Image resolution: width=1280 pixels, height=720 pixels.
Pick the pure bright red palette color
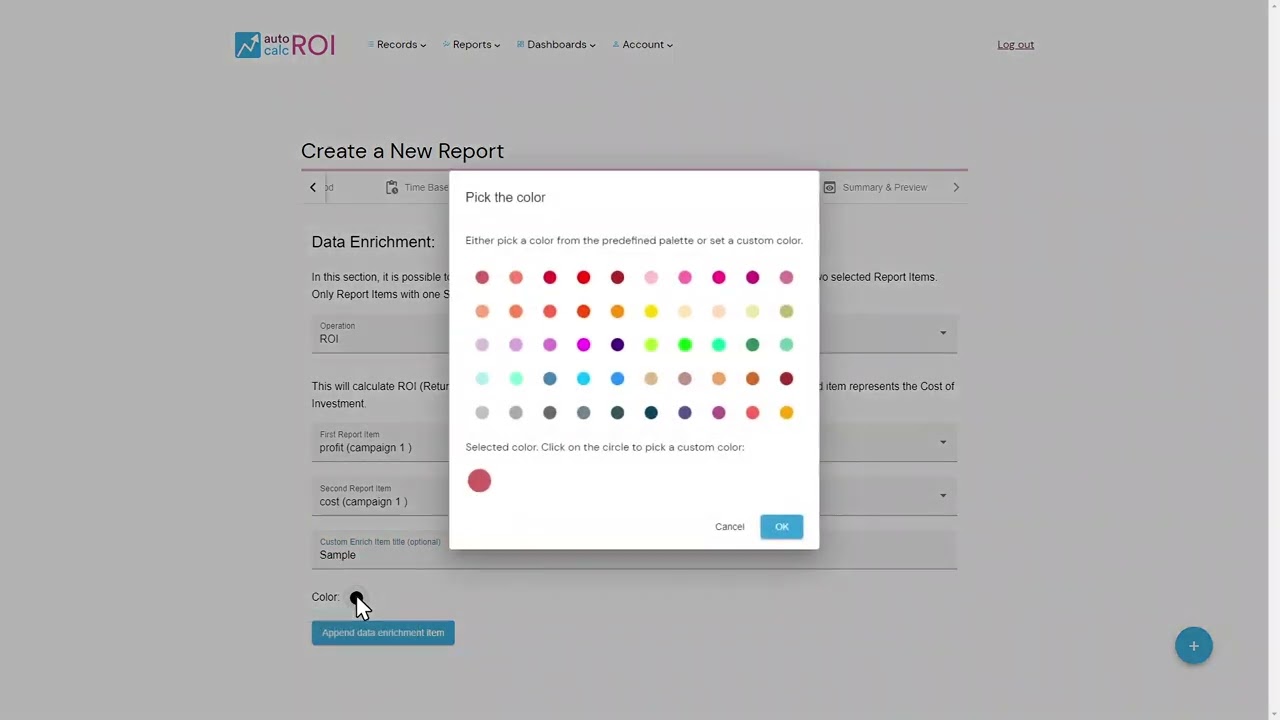tap(583, 277)
